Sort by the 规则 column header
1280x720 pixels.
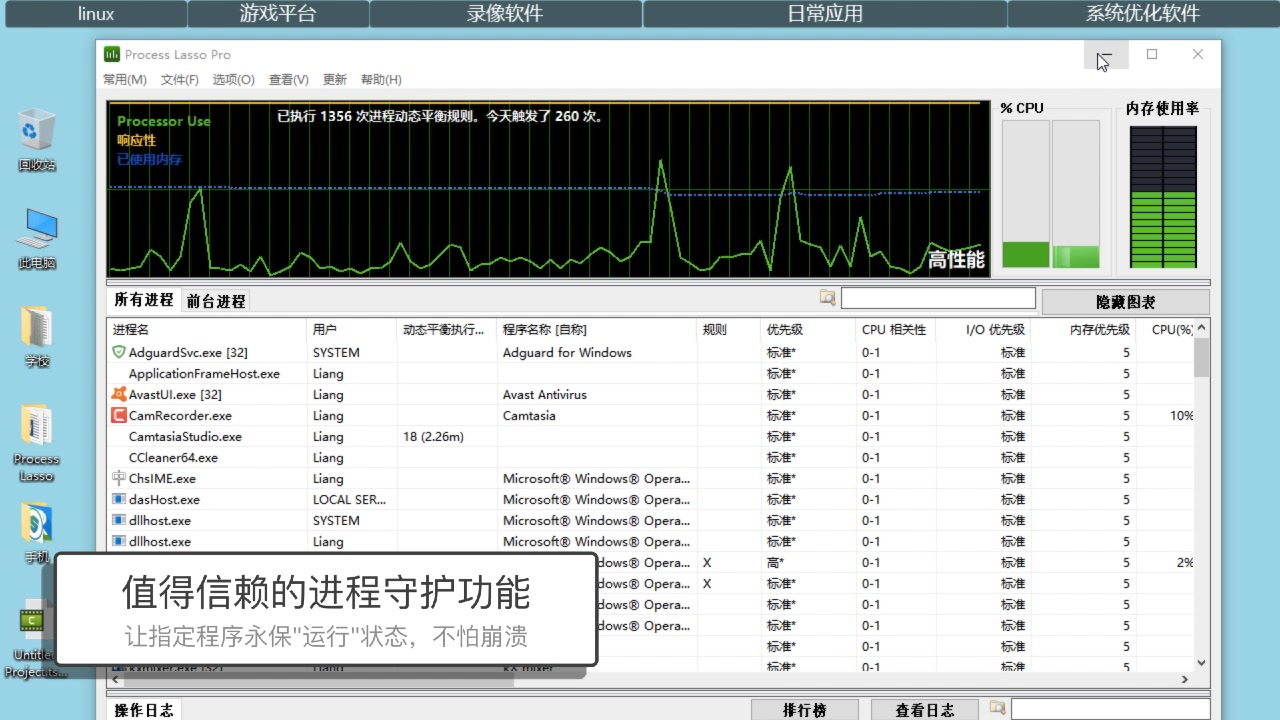coord(729,329)
